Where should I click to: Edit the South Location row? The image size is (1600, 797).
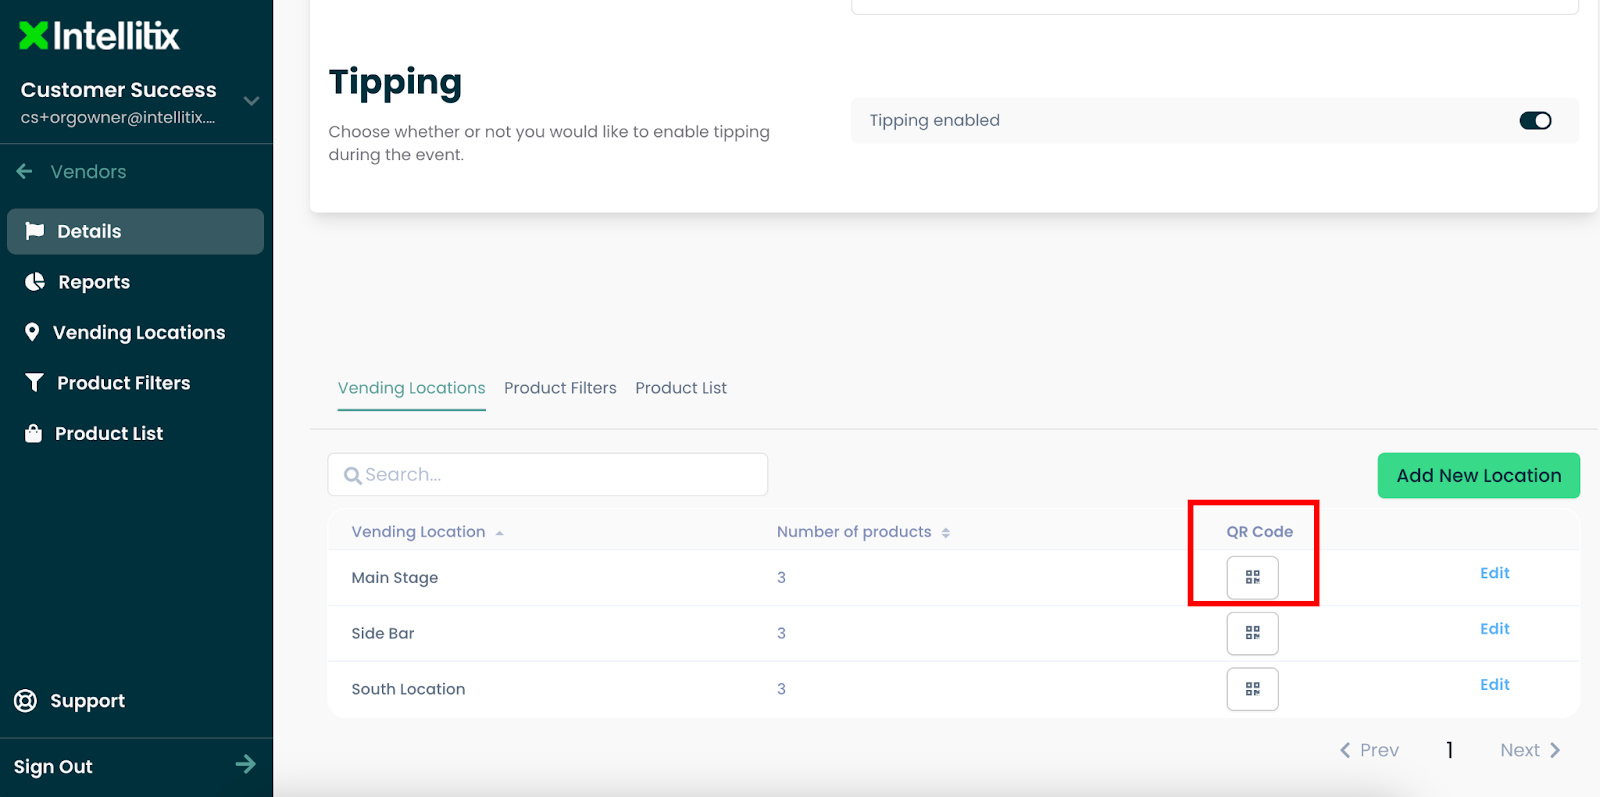coord(1494,685)
